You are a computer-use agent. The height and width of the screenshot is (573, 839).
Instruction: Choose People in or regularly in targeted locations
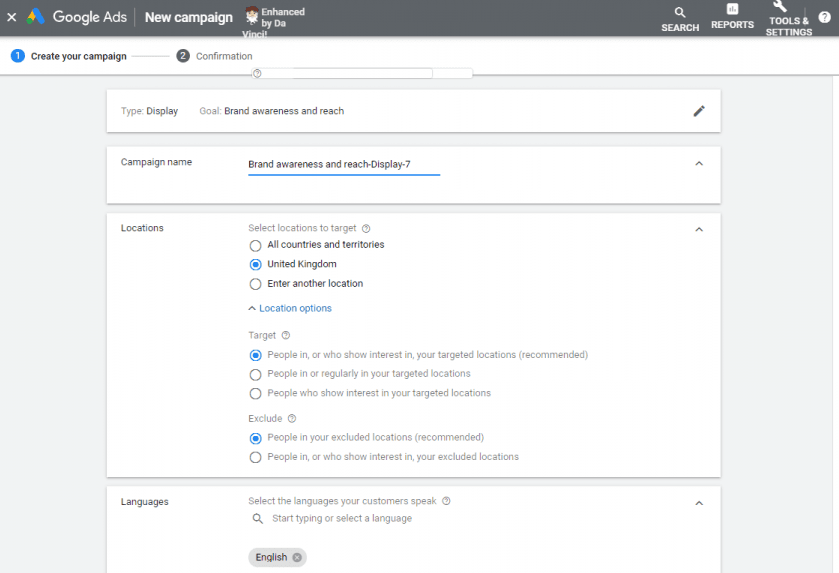[255, 374]
